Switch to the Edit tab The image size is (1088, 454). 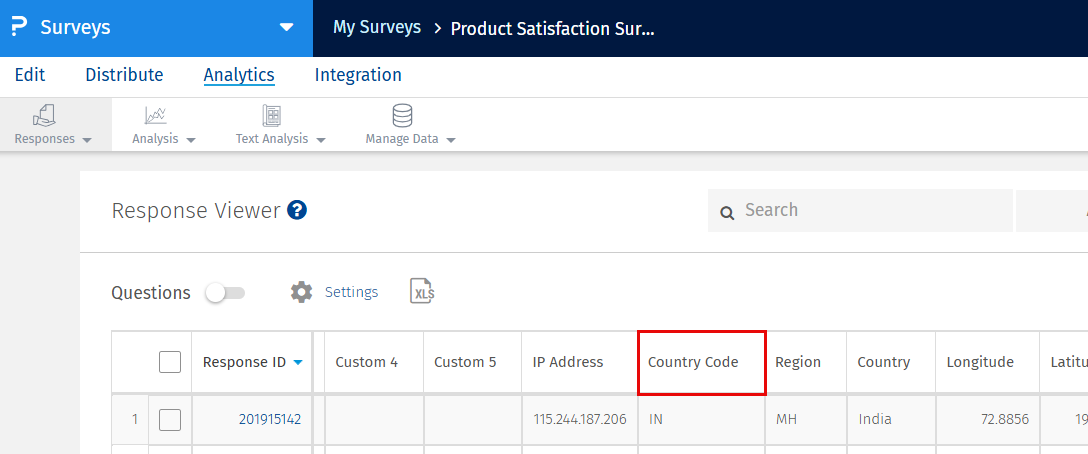point(30,75)
